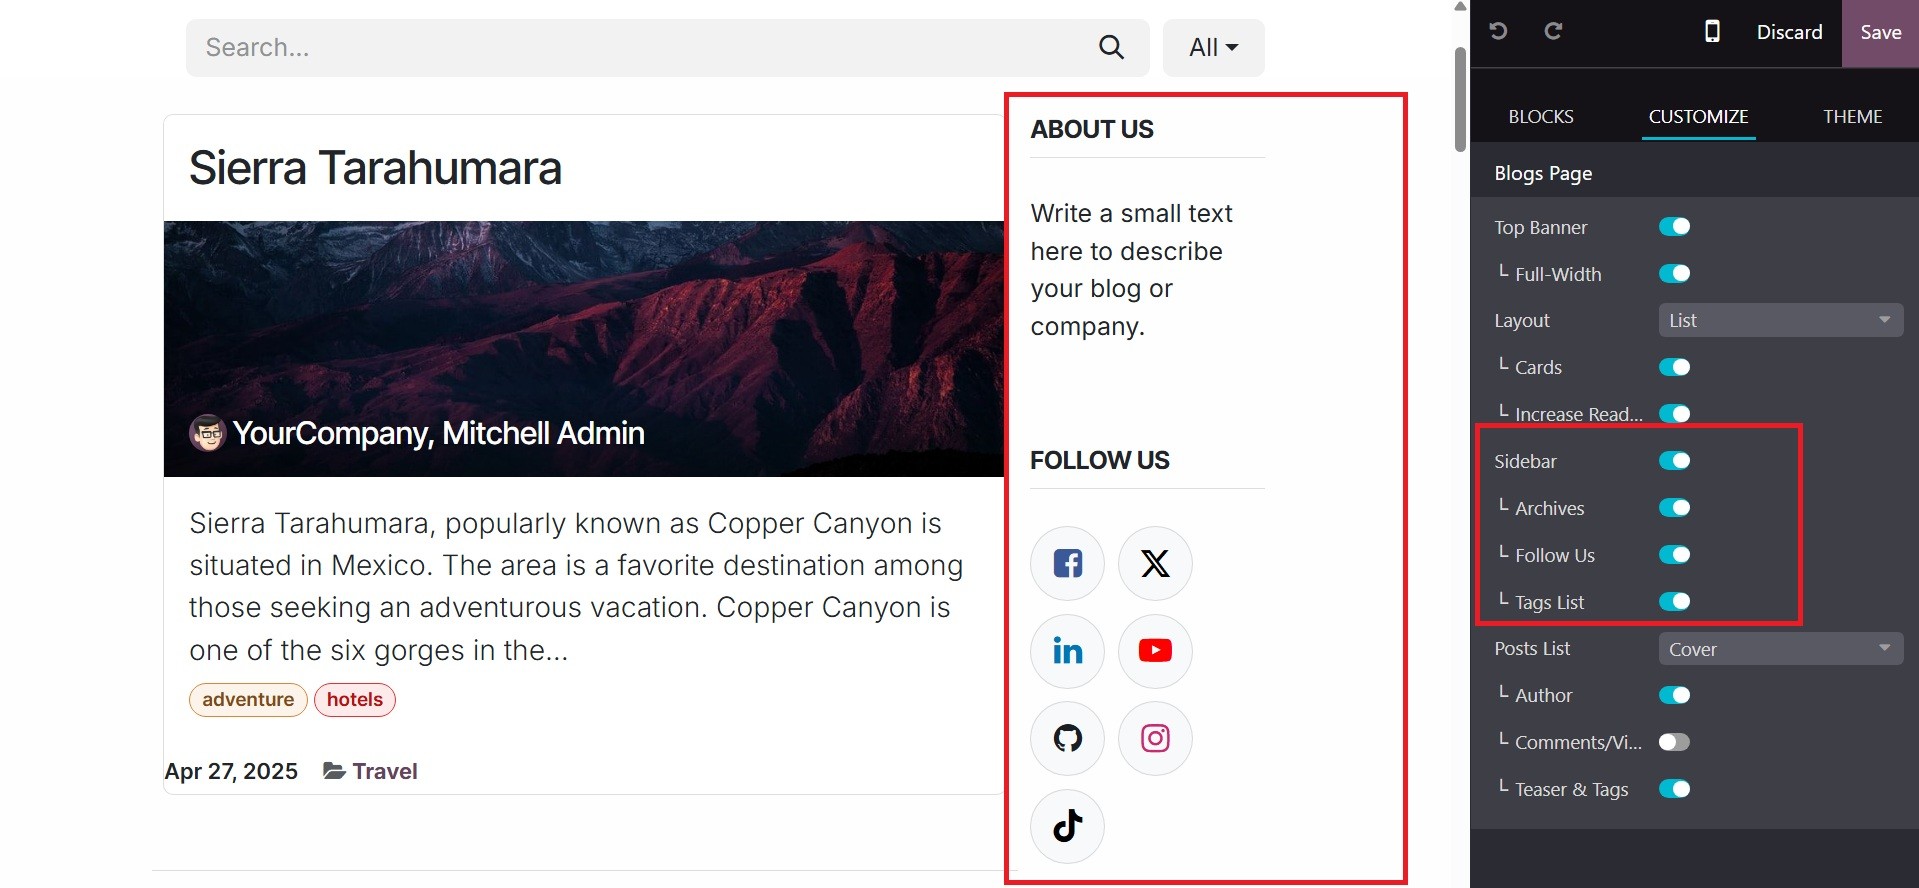Open the Layout dropdown set to List

tap(1780, 320)
